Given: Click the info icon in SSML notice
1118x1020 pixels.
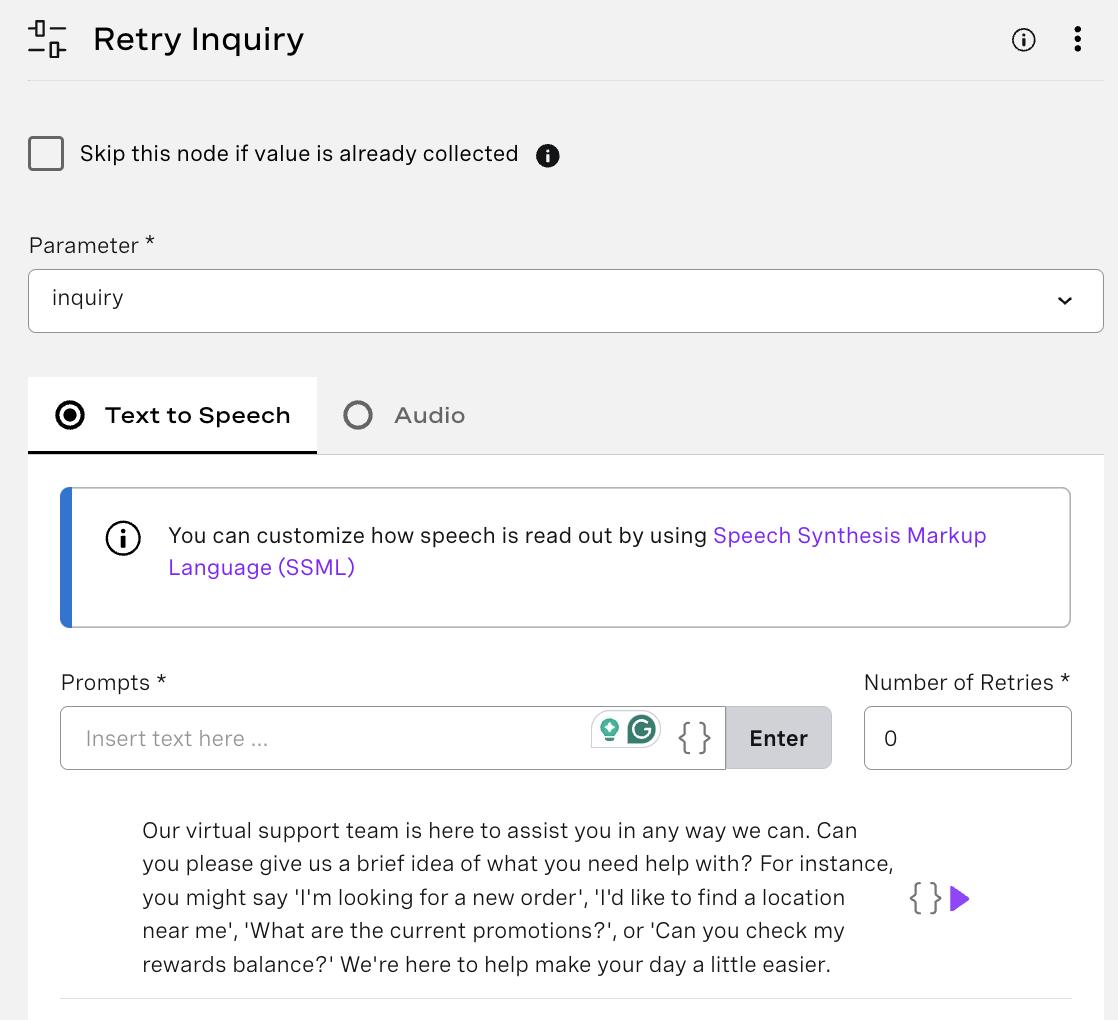Looking at the screenshot, I should tap(123, 538).
